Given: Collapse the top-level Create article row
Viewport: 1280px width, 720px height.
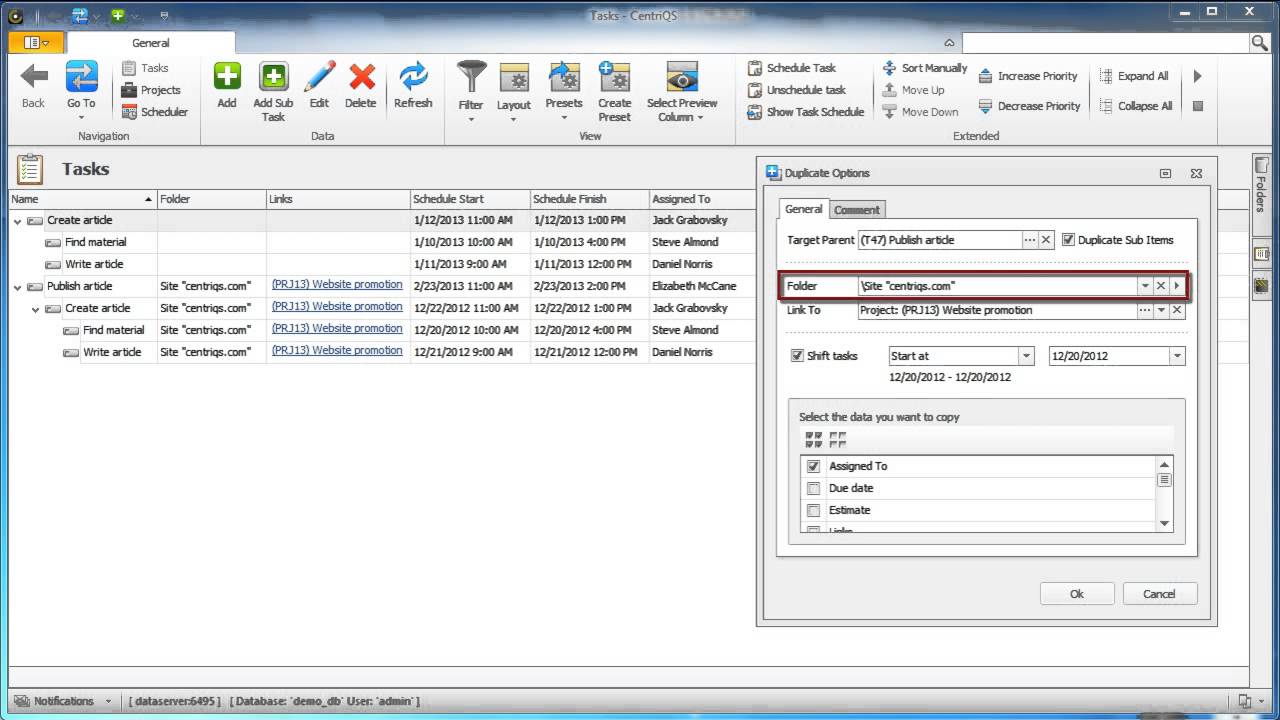Looking at the screenshot, I should 17,220.
